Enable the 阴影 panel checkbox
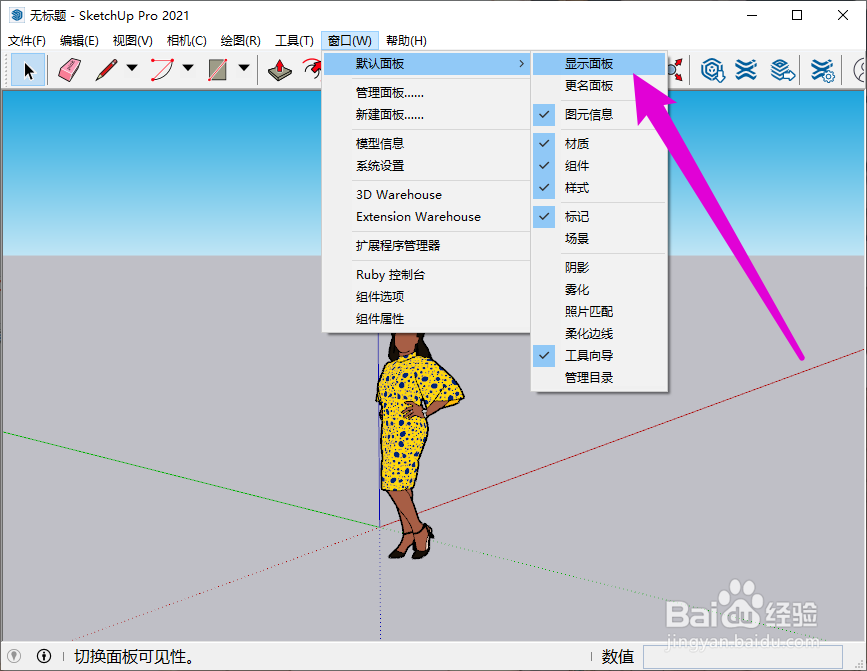 575,267
